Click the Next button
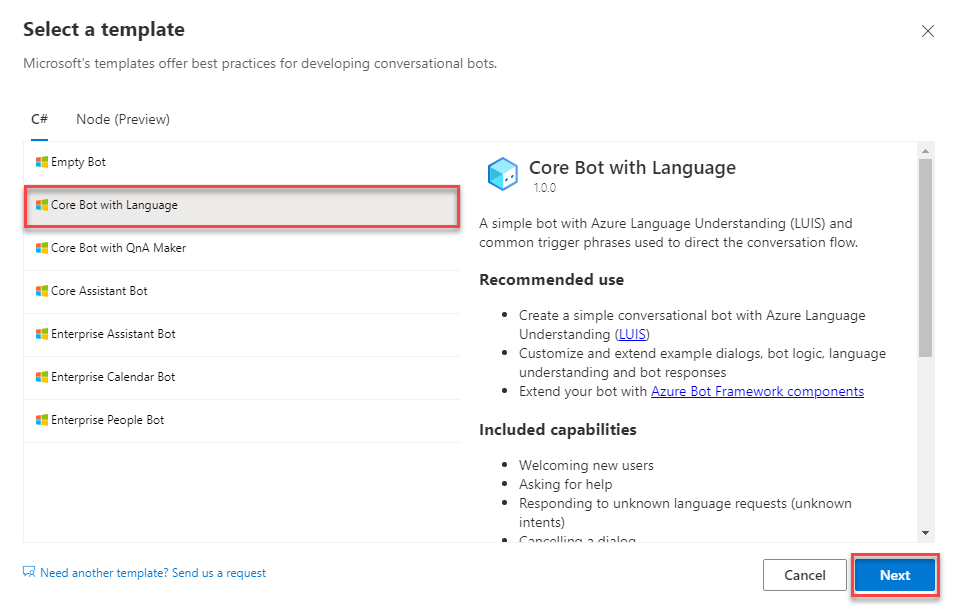The height and width of the screenshot is (615, 957). 895,575
